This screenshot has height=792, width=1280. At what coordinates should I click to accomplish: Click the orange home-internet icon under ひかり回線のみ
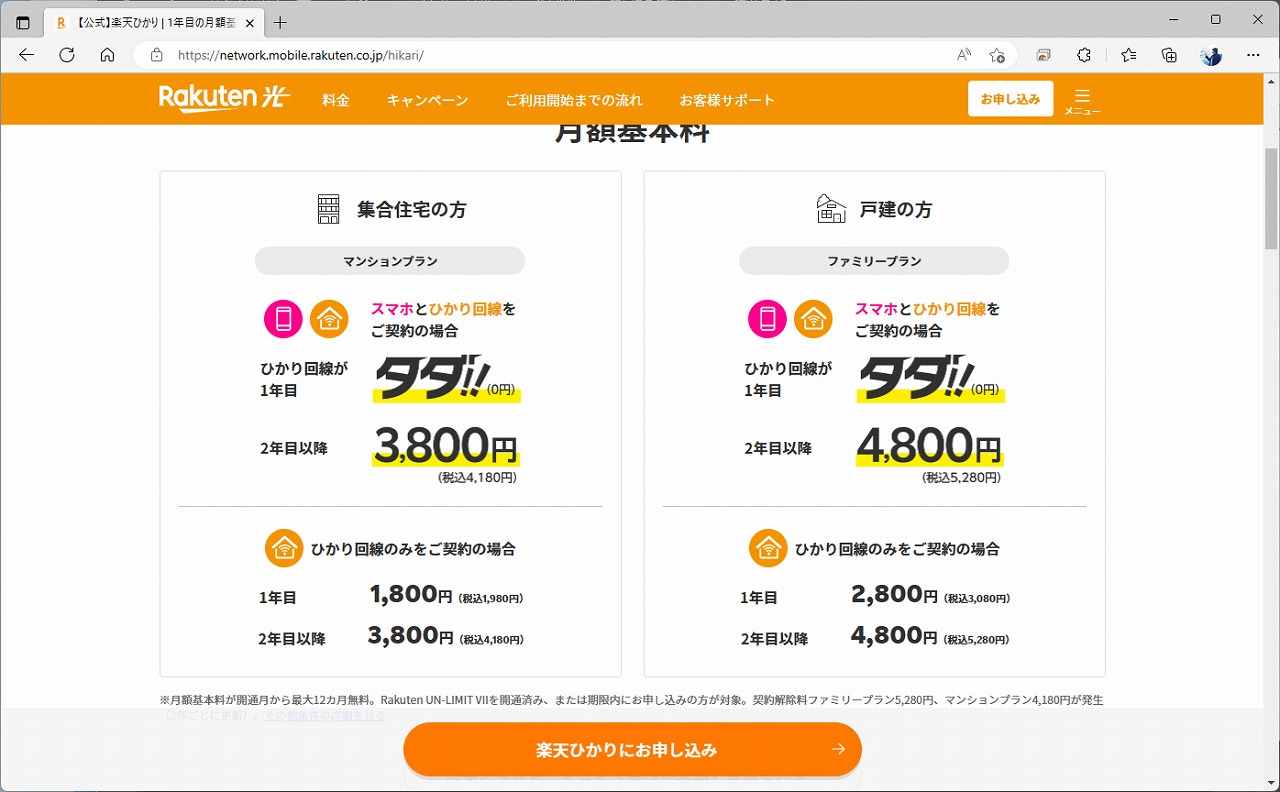[284, 547]
